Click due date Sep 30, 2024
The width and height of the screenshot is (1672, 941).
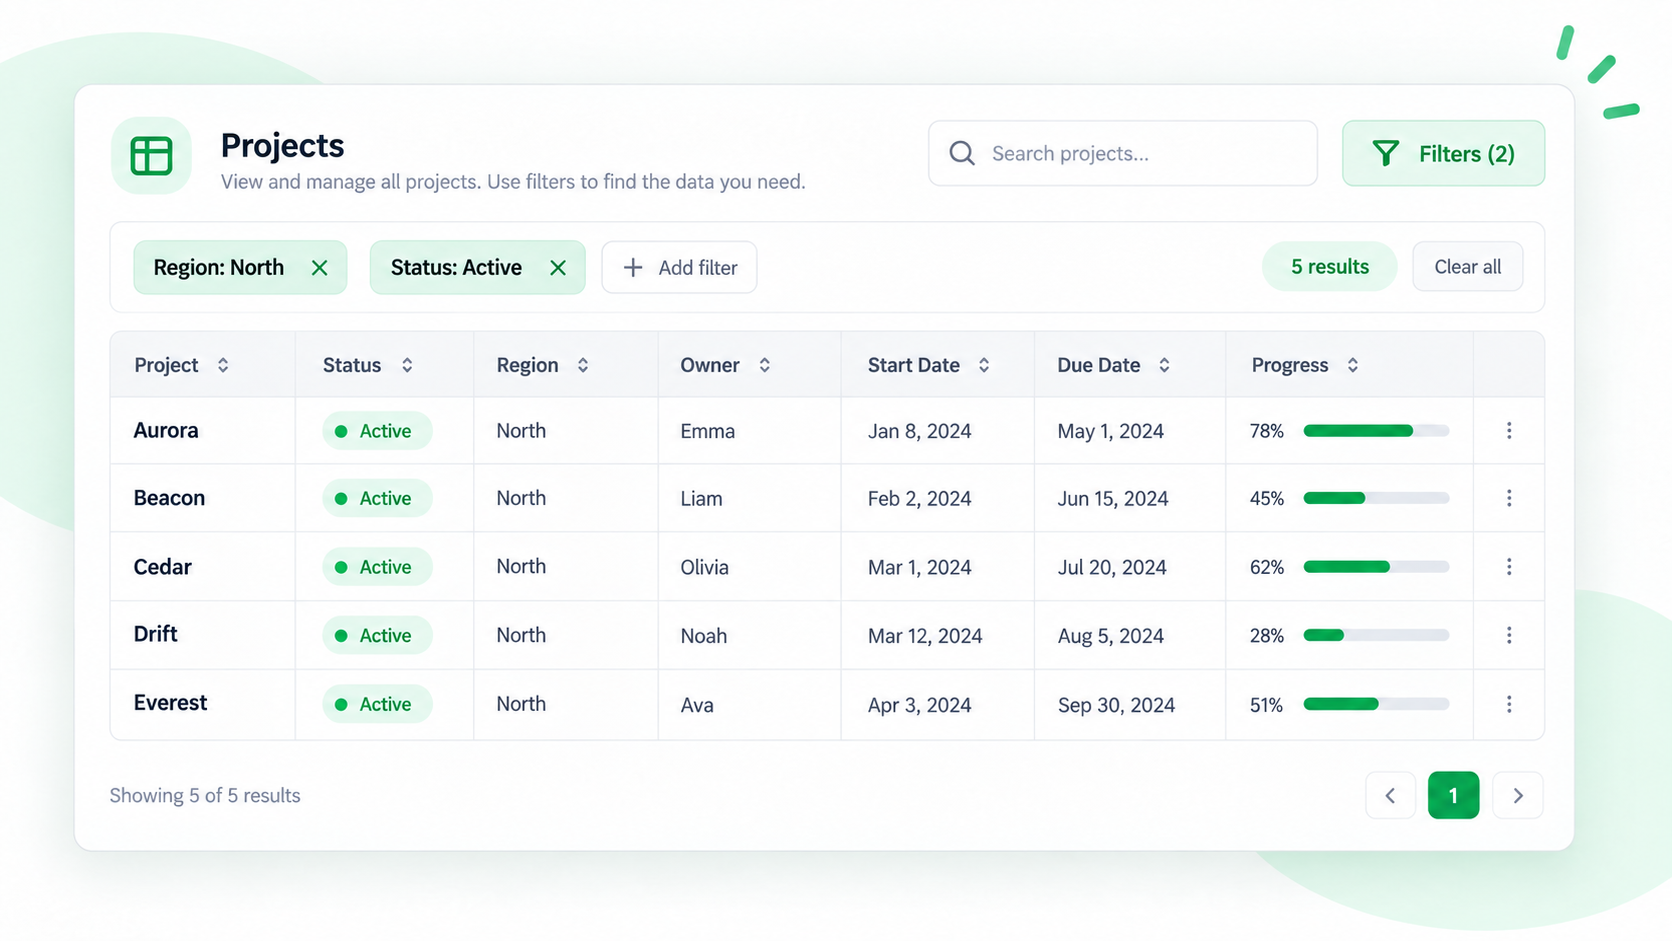coord(1116,705)
